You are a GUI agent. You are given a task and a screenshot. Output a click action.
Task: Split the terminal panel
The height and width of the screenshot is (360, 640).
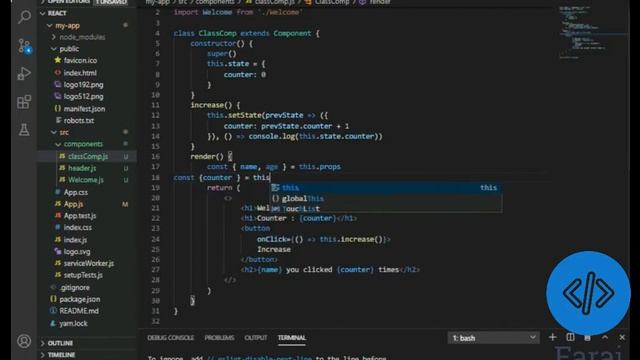[x=570, y=337]
